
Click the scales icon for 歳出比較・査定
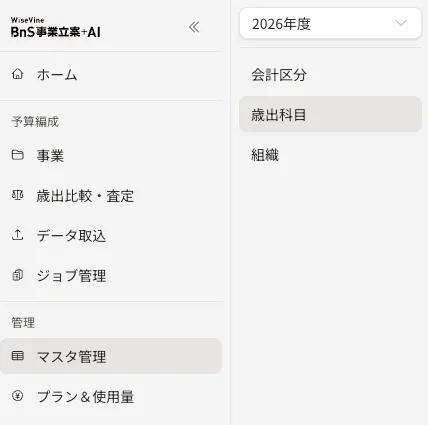[x=18, y=195]
